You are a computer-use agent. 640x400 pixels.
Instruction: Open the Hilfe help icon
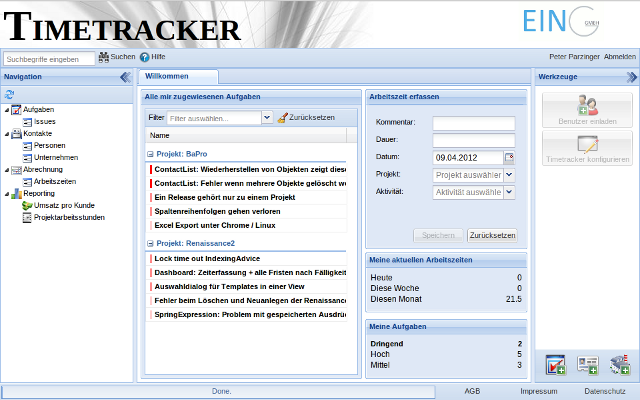[145, 58]
